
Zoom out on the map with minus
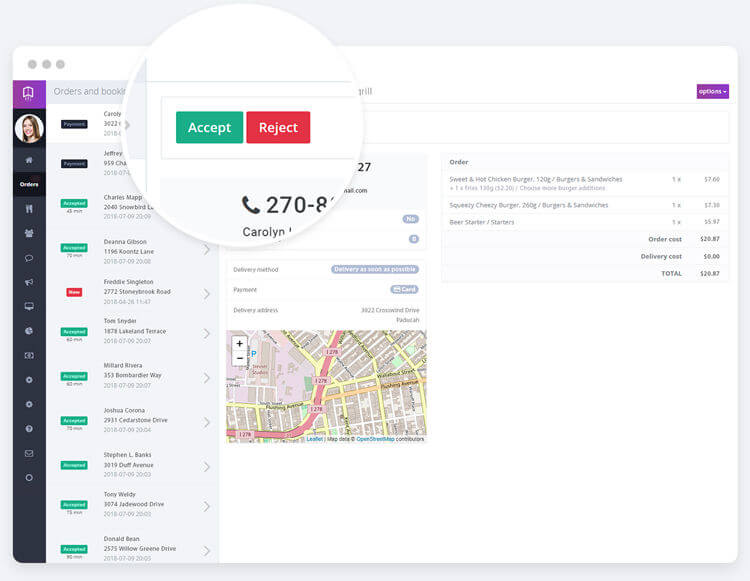(x=240, y=358)
